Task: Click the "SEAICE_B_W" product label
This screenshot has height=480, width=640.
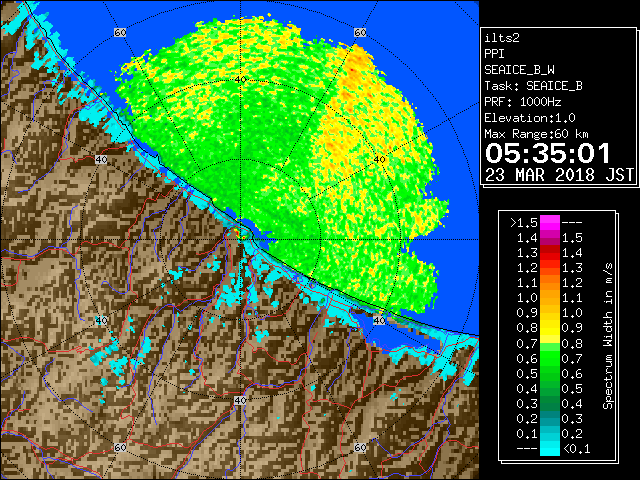Action: point(519,70)
